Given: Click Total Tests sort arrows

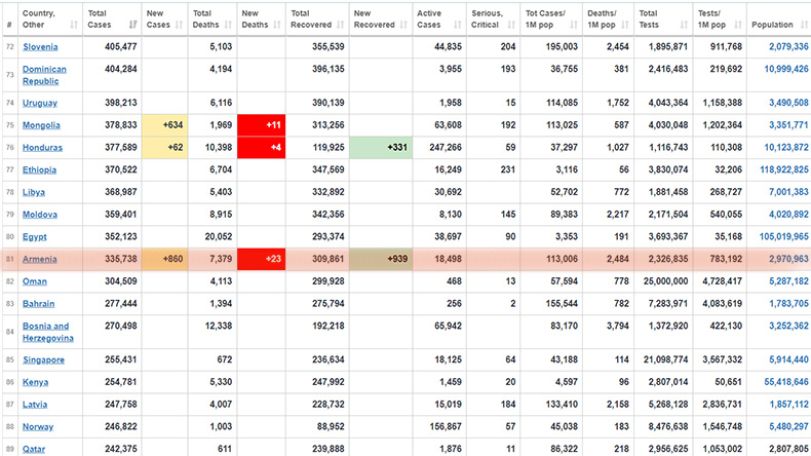Looking at the screenshot, I should point(684,24).
